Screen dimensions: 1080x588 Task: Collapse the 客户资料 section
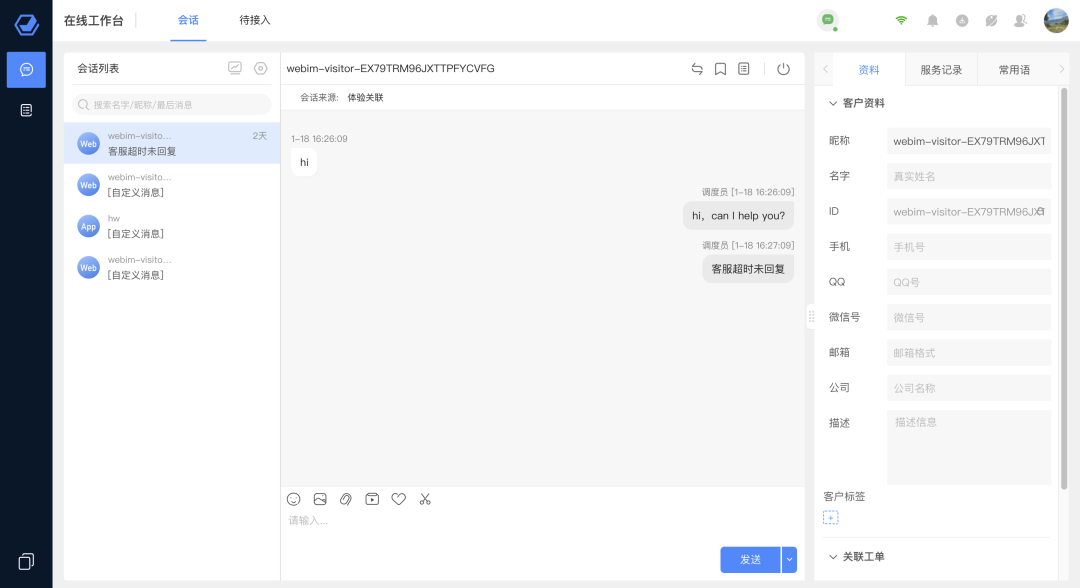pos(833,103)
